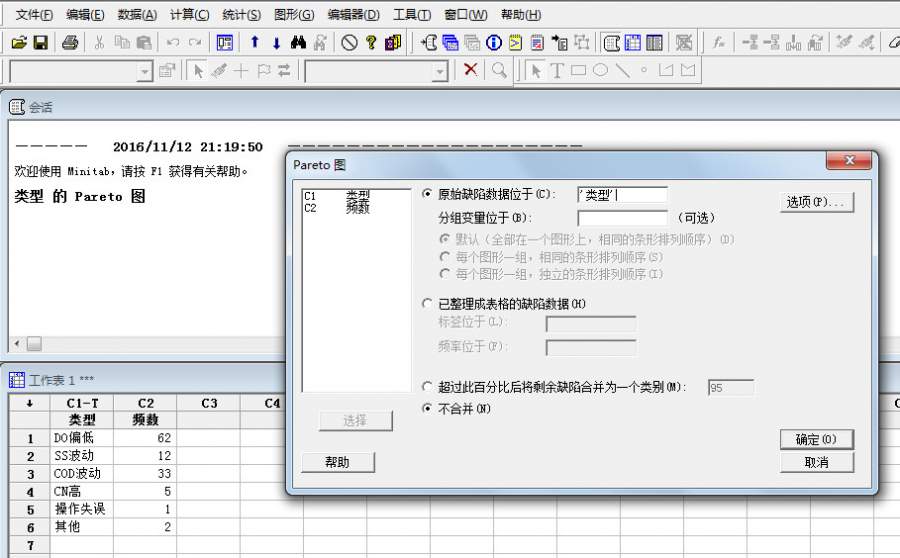Select the line drawing tool
Screen dimensions: 900x558
point(622,71)
